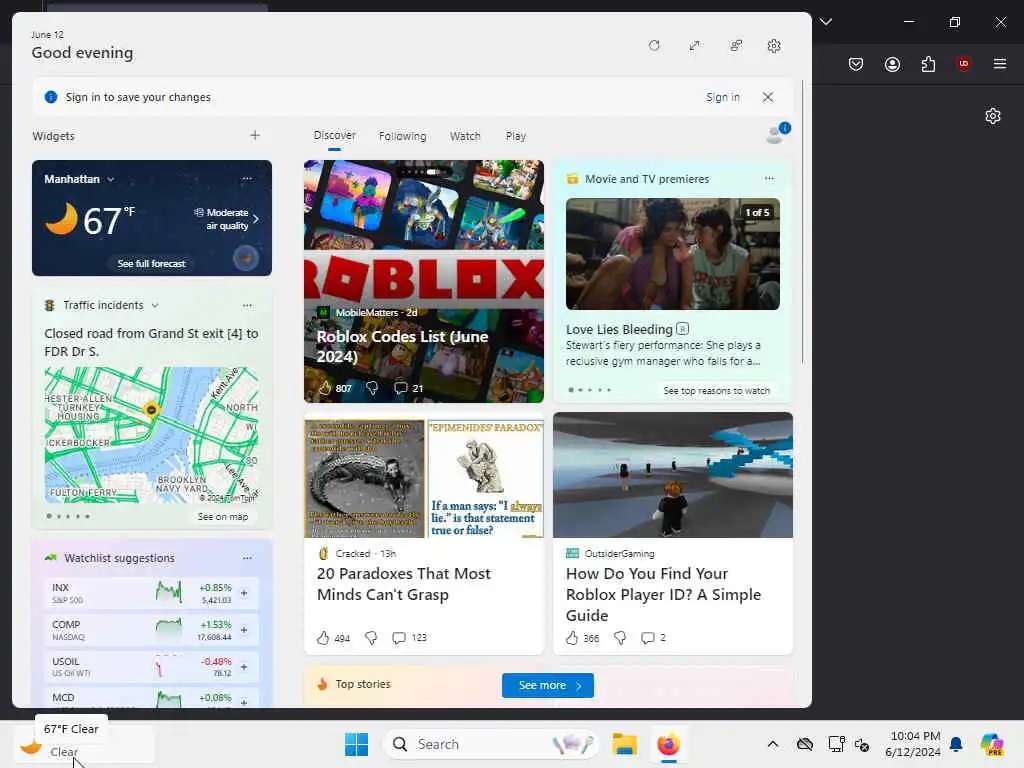
Task: Dislike the Roblox Codes List article
Action: pyautogui.click(x=372, y=388)
